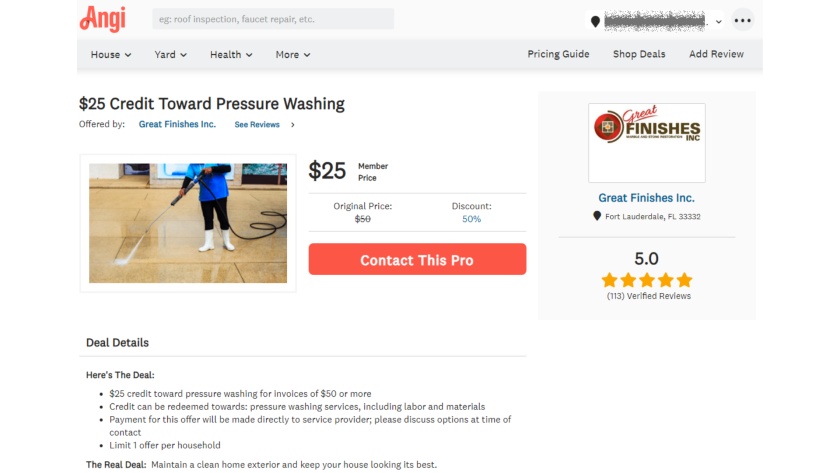Click the See Reviews link
Image resolution: width=840 pixels, height=473 pixels.
(257, 125)
